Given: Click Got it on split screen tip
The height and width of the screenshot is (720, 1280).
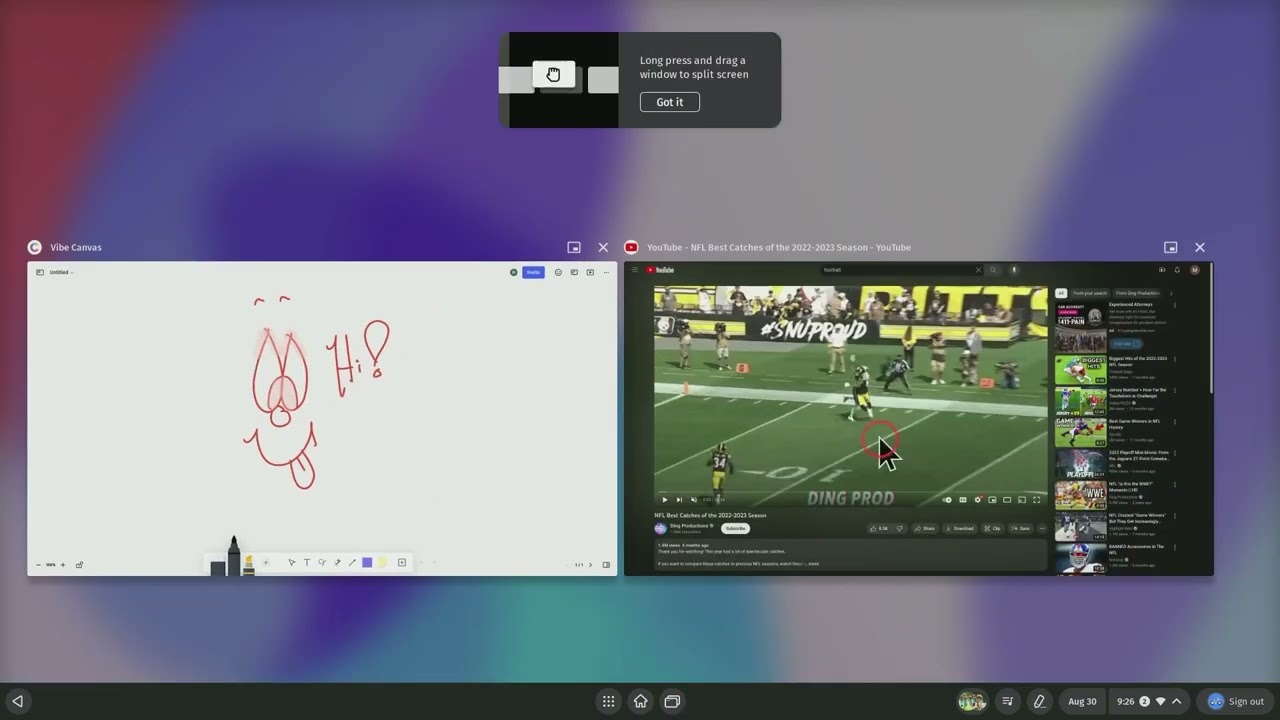Looking at the screenshot, I should [669, 102].
